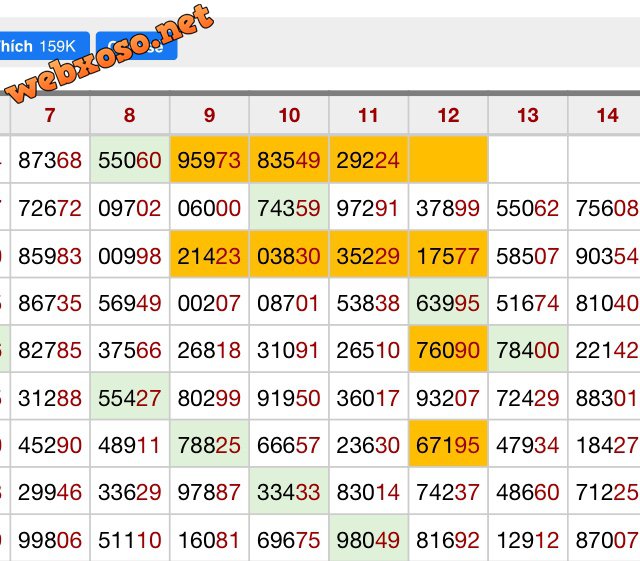Select column header 7

point(50,115)
